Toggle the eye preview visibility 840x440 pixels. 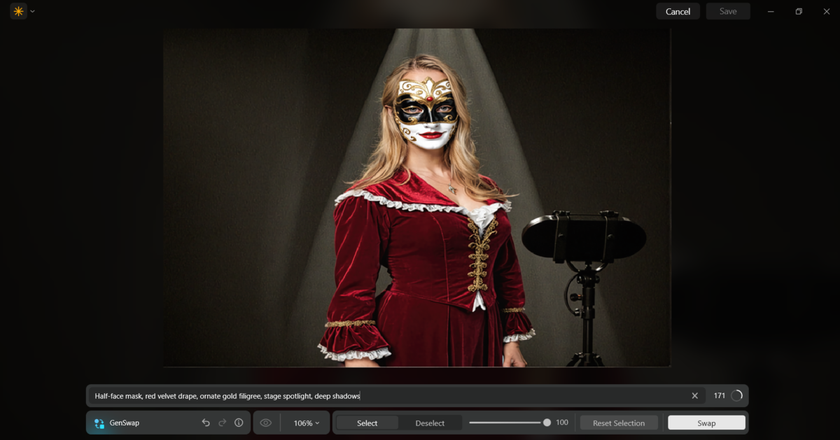point(266,423)
